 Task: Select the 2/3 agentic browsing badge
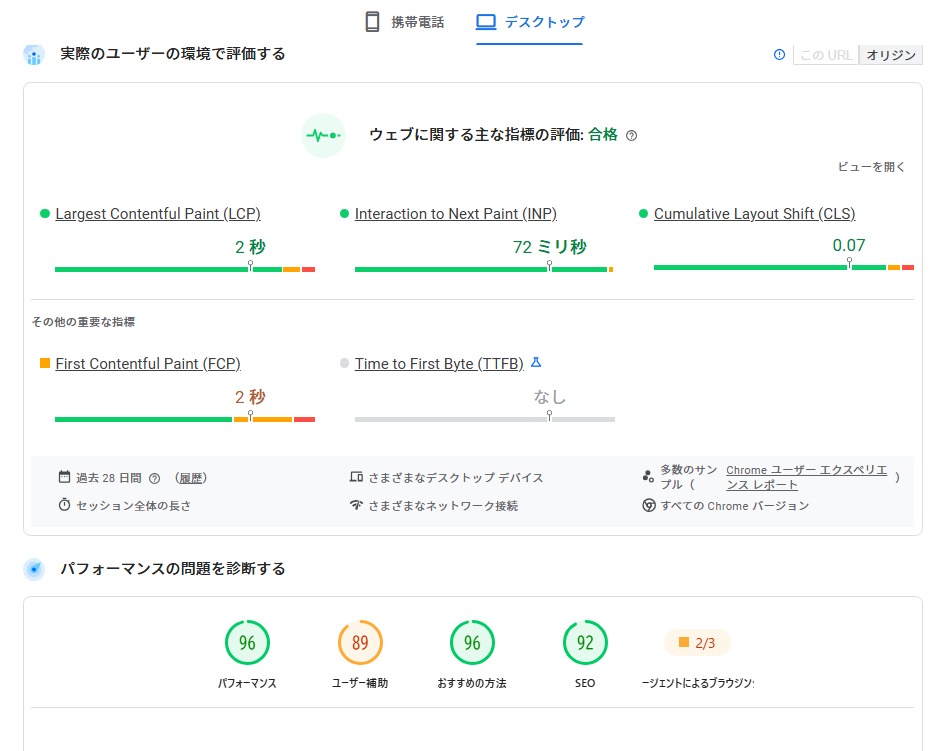pos(697,643)
